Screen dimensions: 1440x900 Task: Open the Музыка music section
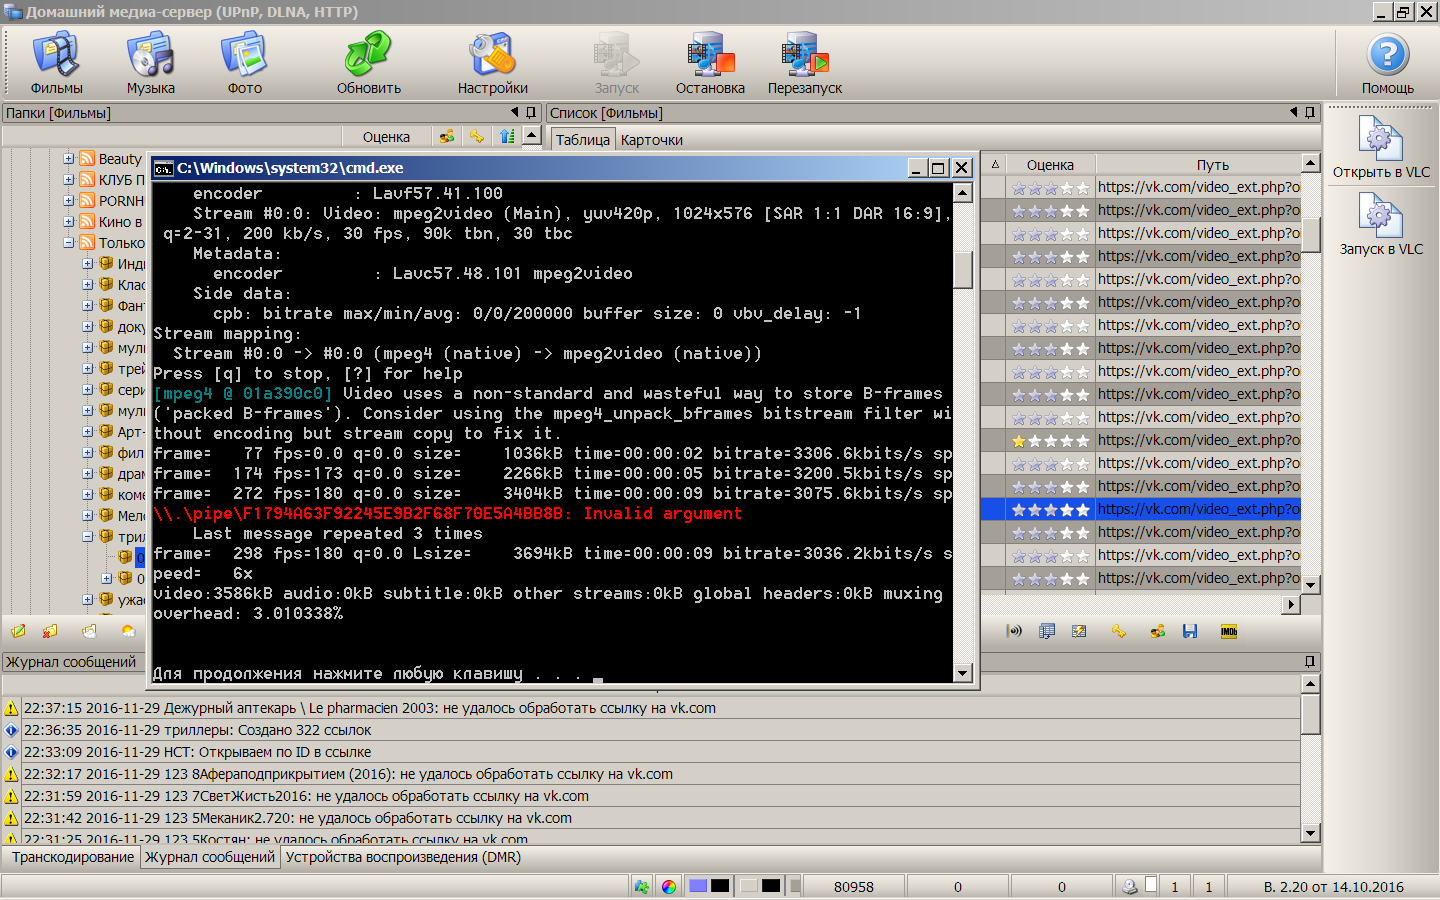point(151,62)
